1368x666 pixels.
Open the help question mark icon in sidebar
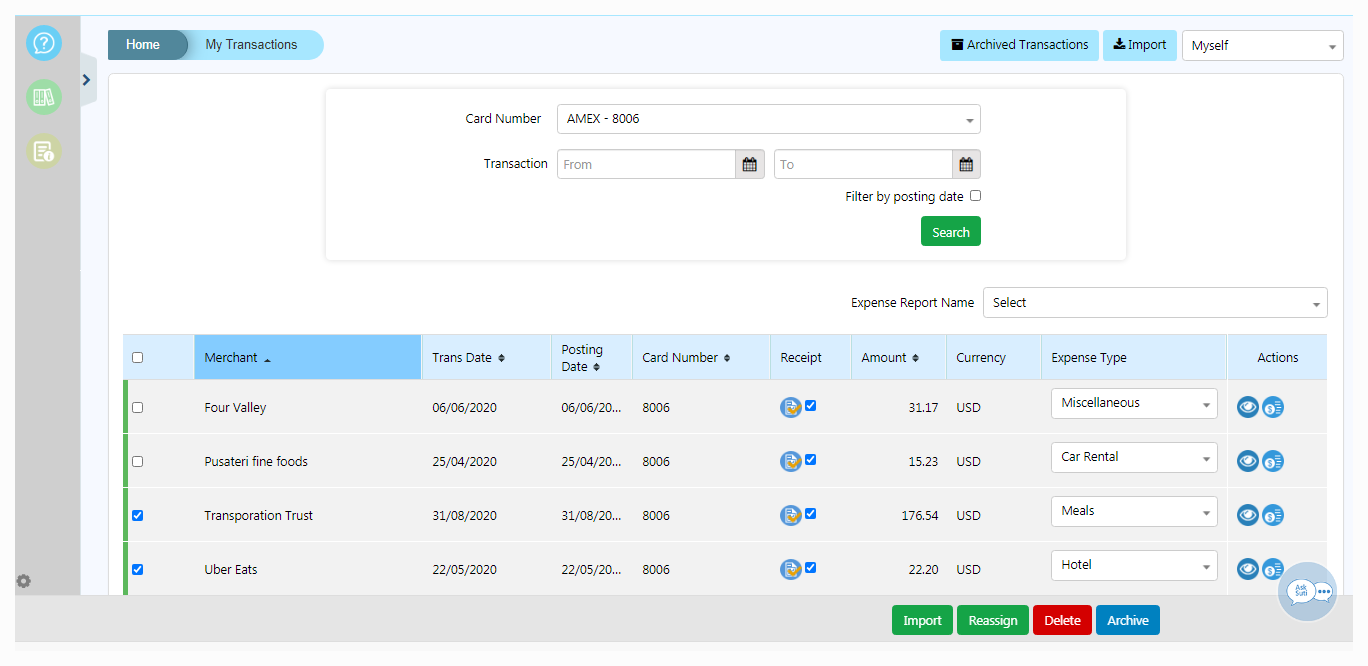tap(44, 44)
